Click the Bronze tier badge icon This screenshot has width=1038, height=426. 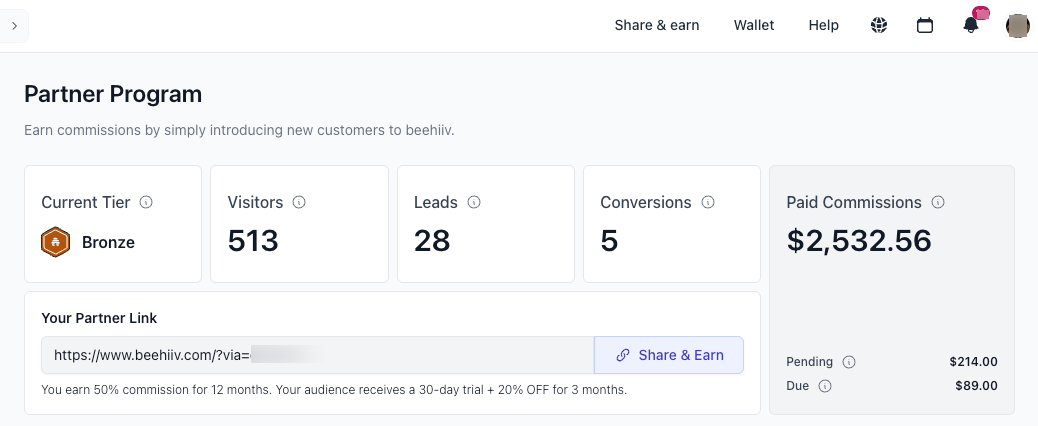(55, 242)
